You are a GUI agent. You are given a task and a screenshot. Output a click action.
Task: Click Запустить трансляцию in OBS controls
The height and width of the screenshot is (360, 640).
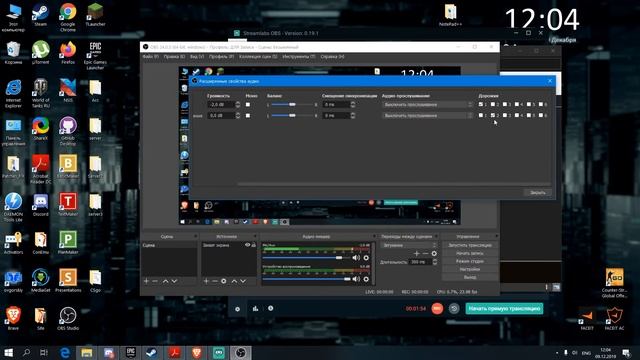pos(470,245)
